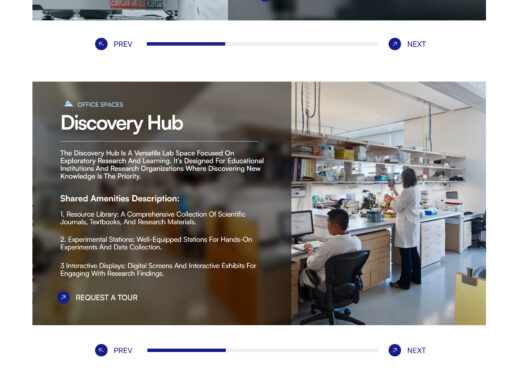Select the lower PREV text link
The width and height of the screenshot is (510, 382).
point(123,351)
